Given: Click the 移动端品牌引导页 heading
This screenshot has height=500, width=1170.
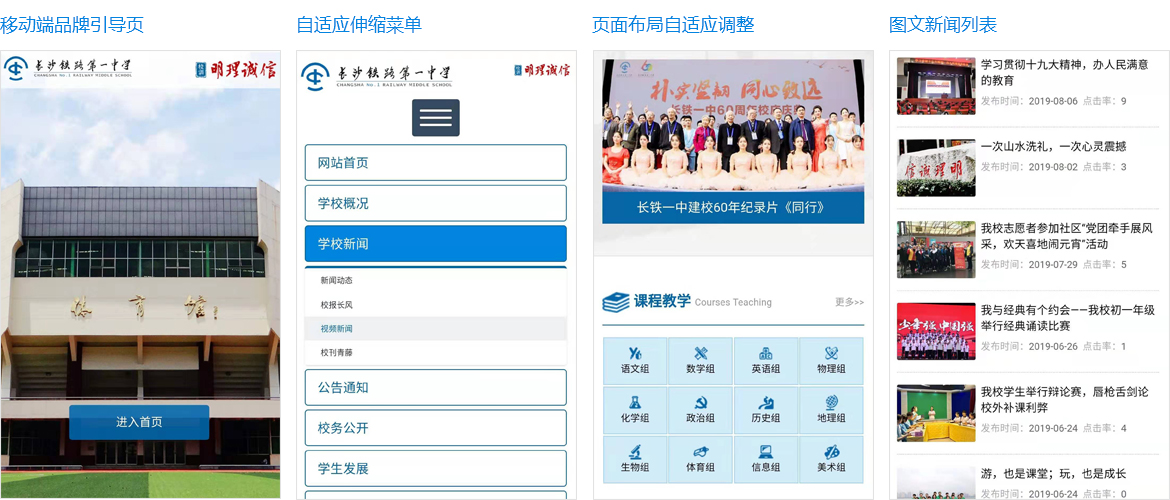Looking at the screenshot, I should pyautogui.click(x=72, y=25).
